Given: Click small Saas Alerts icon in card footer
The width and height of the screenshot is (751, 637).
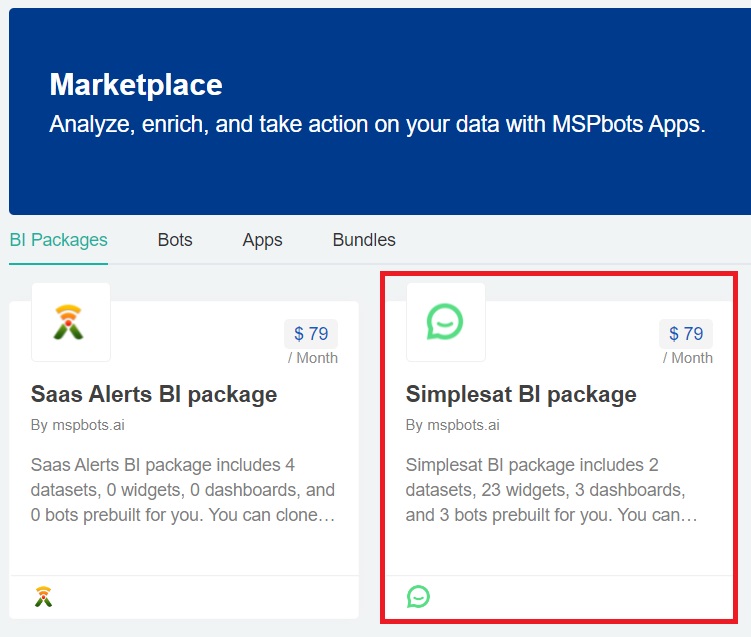Looking at the screenshot, I should coord(43,597).
